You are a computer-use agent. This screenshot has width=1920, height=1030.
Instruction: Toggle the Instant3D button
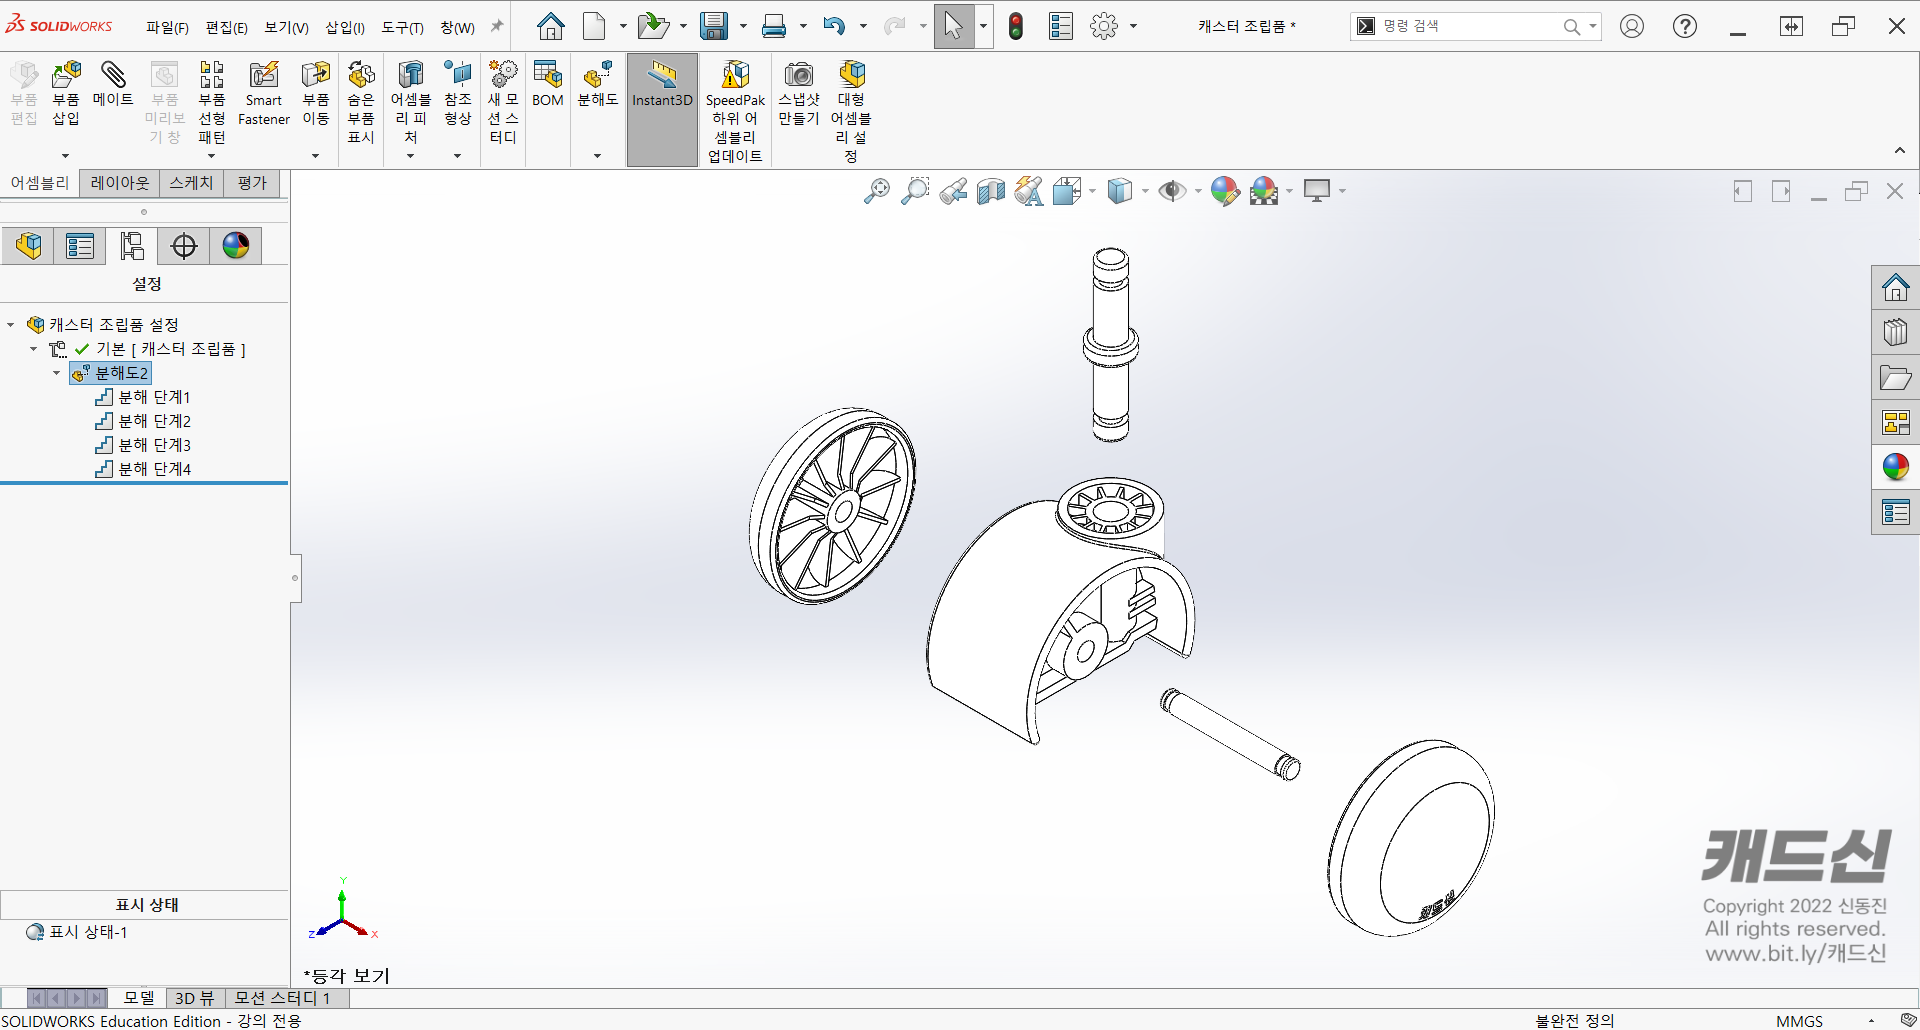click(x=662, y=110)
